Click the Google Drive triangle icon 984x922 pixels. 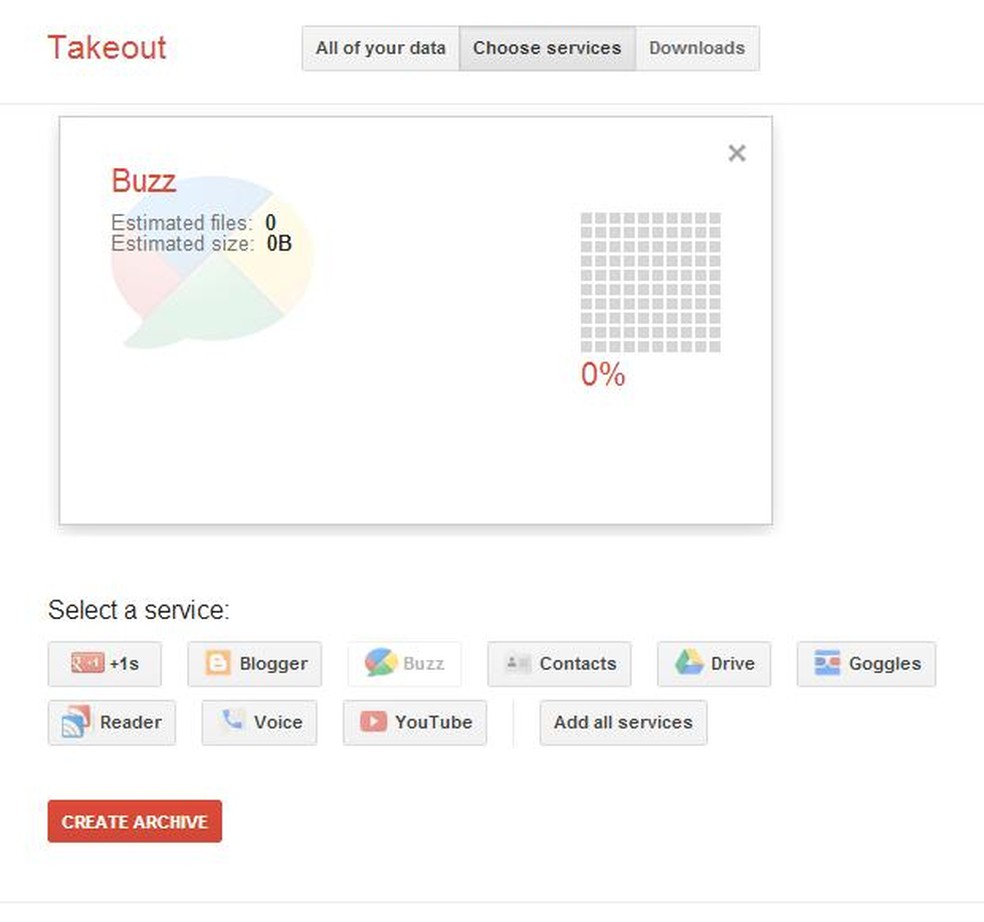(x=688, y=663)
